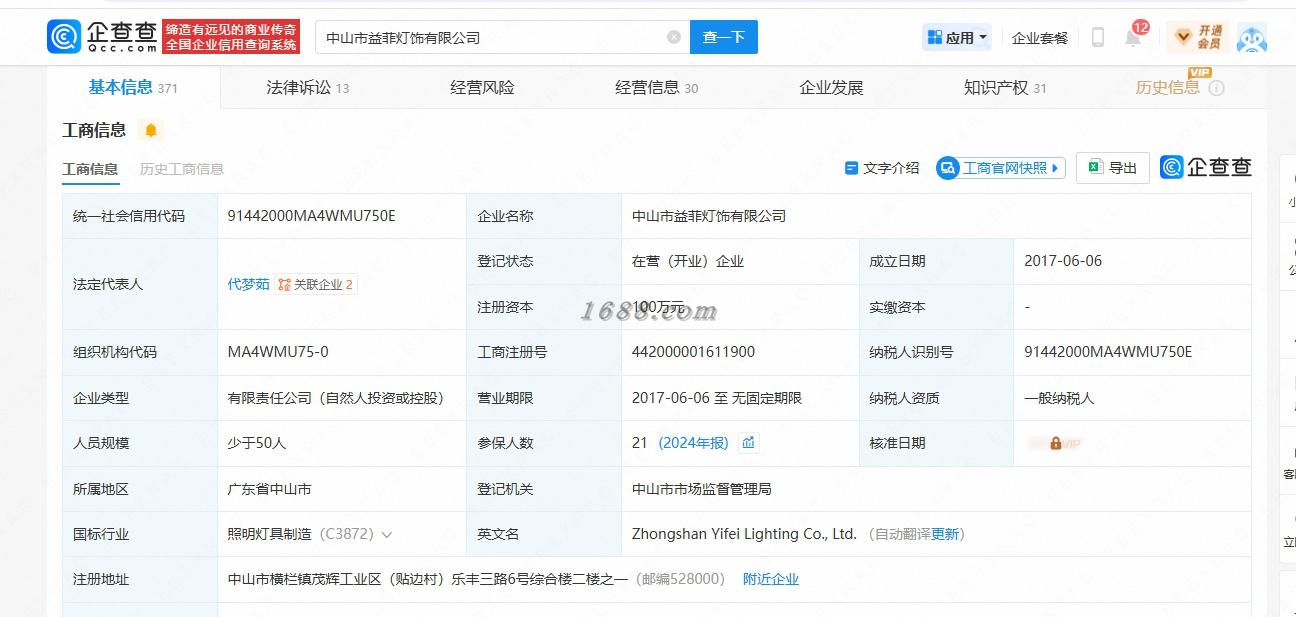Click registration number 442000001611900
The width and height of the screenshot is (1296, 617).
pyautogui.click(x=693, y=352)
